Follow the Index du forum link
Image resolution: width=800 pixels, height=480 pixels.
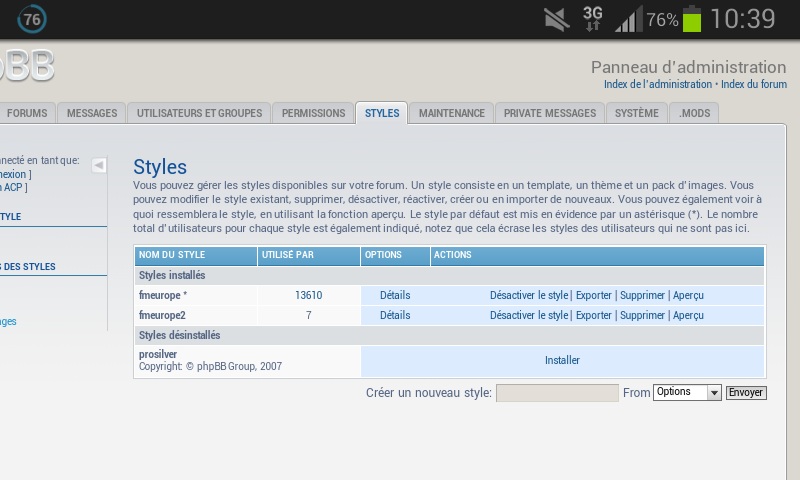(753, 85)
